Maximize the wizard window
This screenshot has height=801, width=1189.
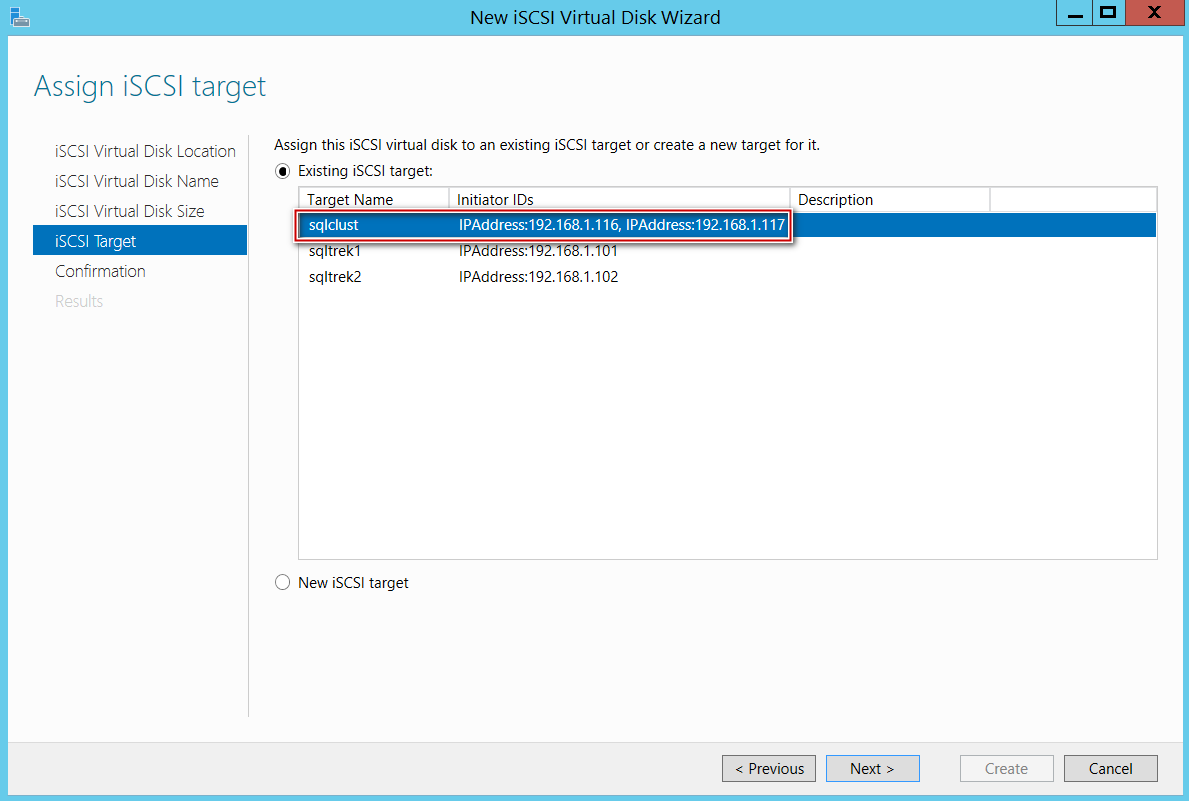coord(1107,14)
